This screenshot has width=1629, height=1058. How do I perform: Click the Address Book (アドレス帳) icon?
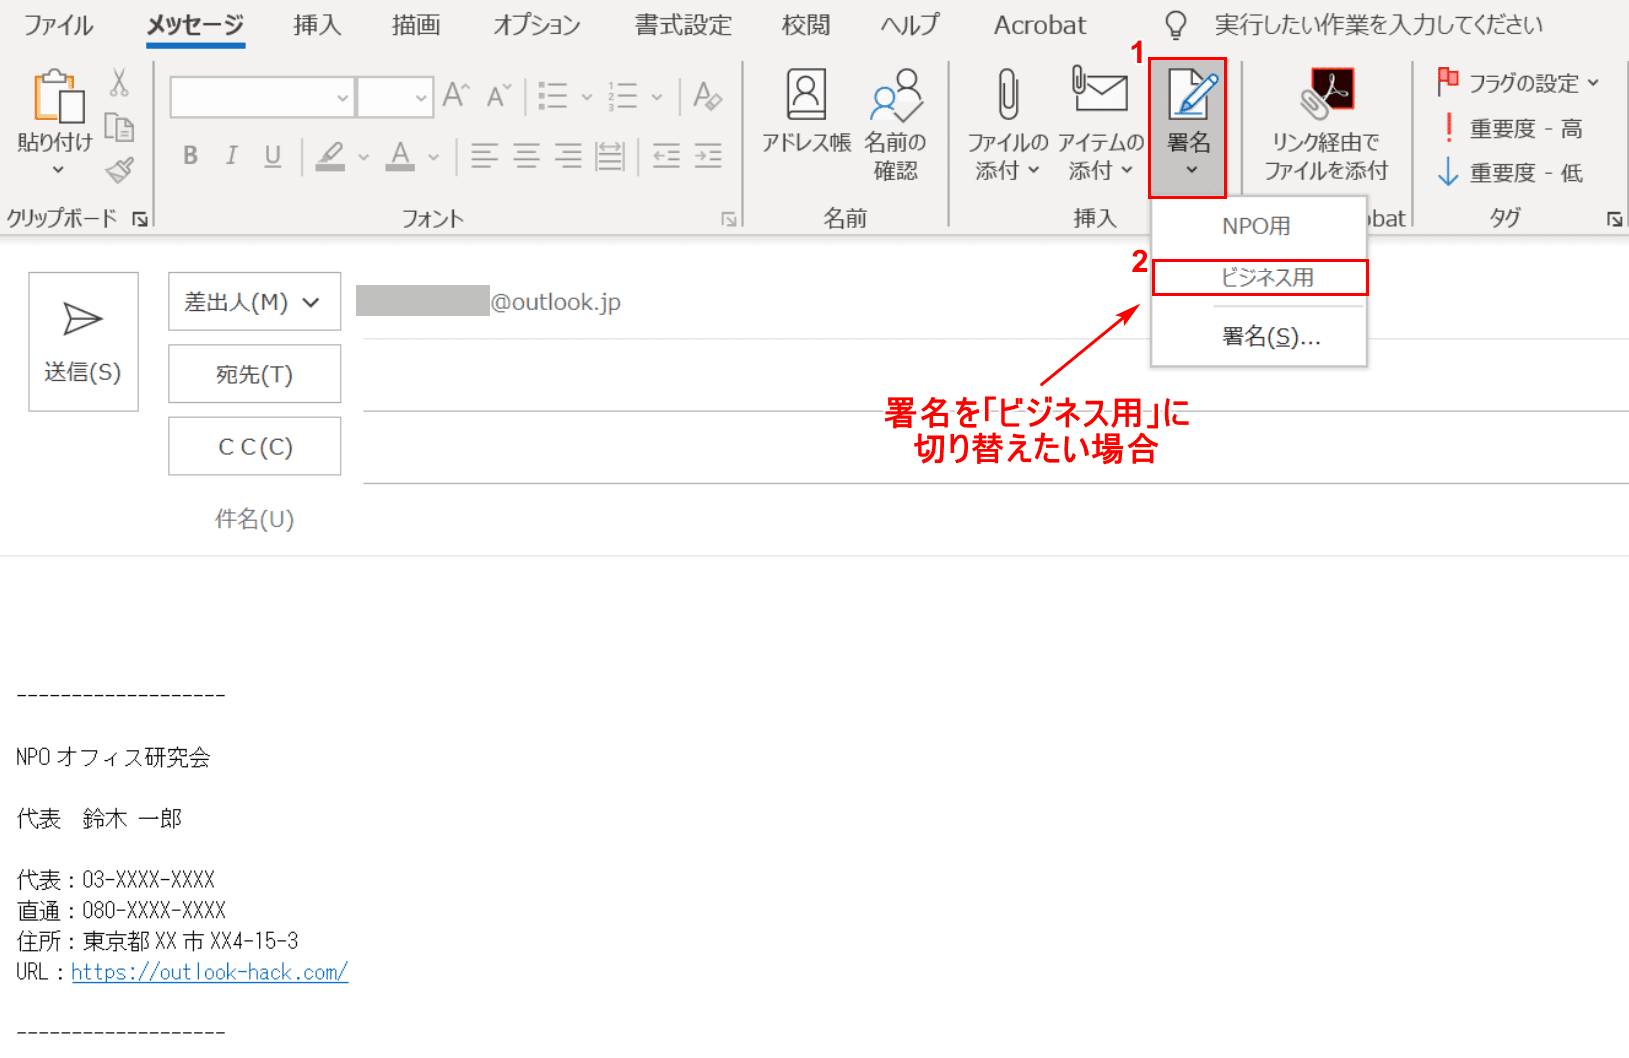pyautogui.click(x=806, y=95)
